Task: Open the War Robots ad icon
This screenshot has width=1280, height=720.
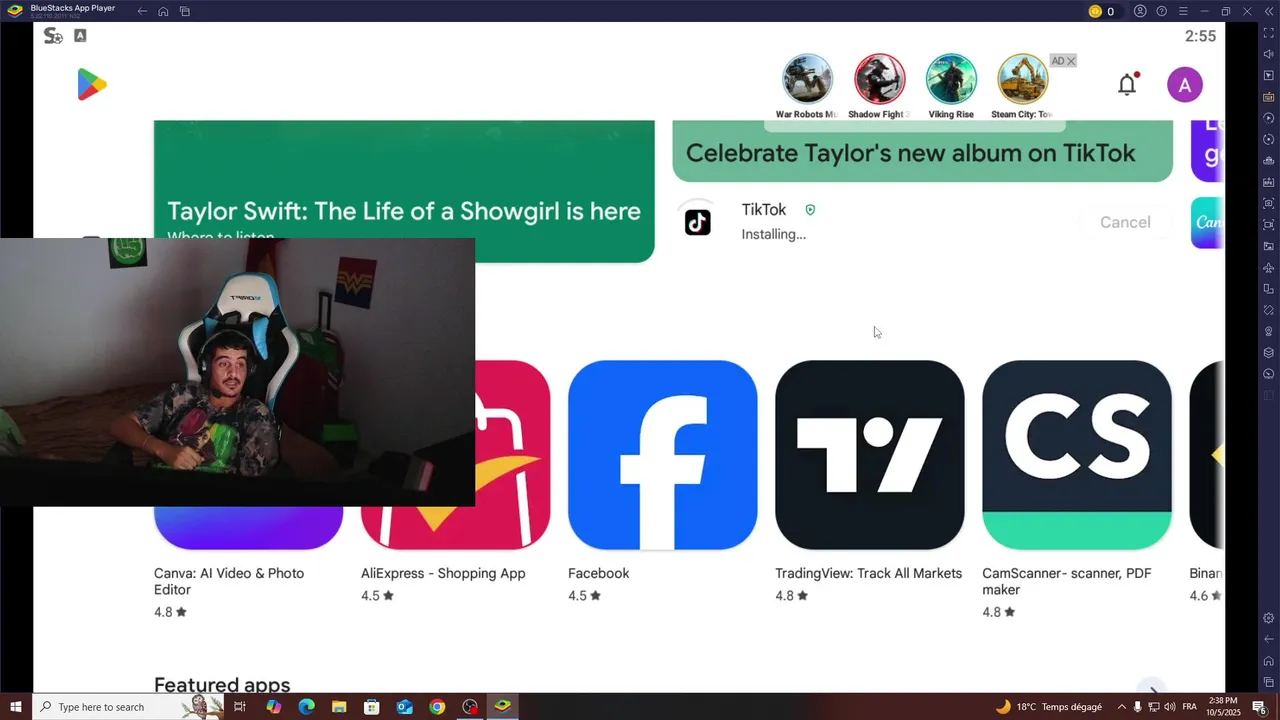Action: 806,79
